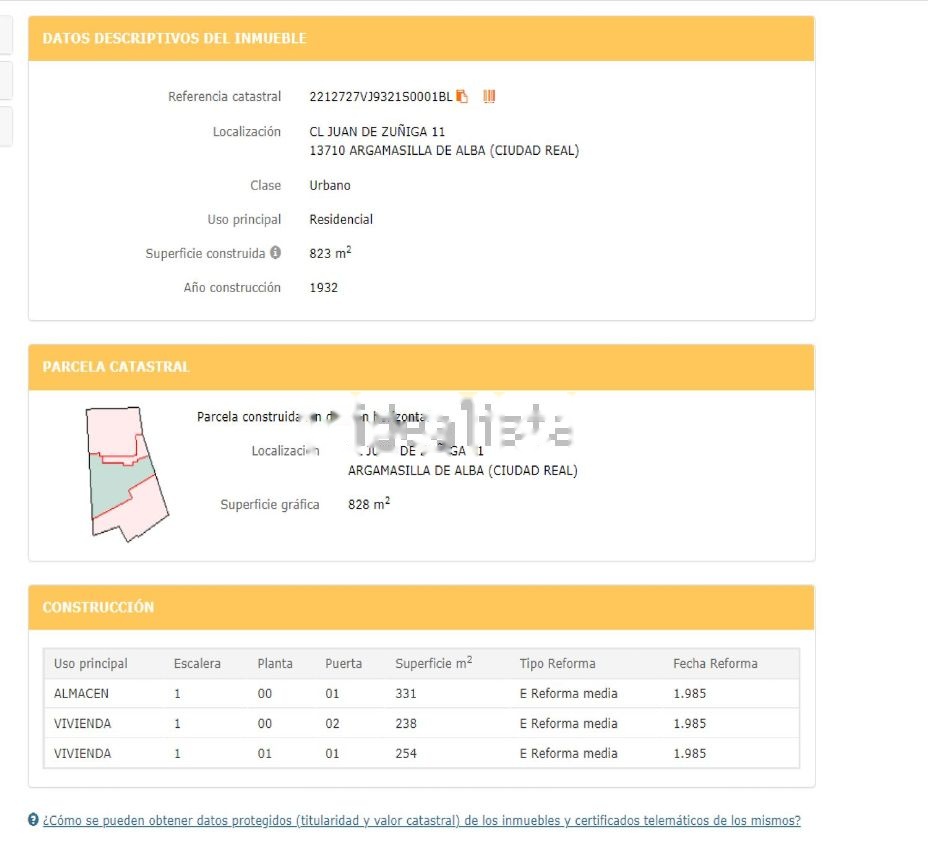Screen dimensions: 928x850
Task: Open the info icon next to Superficie construida
Action: click(x=276, y=253)
